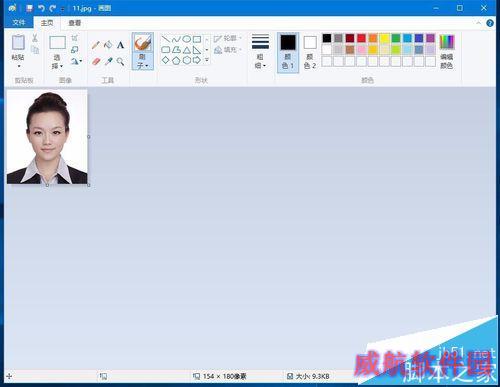
Task: Pick the Color picker eyedropper tool
Action: click(x=108, y=61)
